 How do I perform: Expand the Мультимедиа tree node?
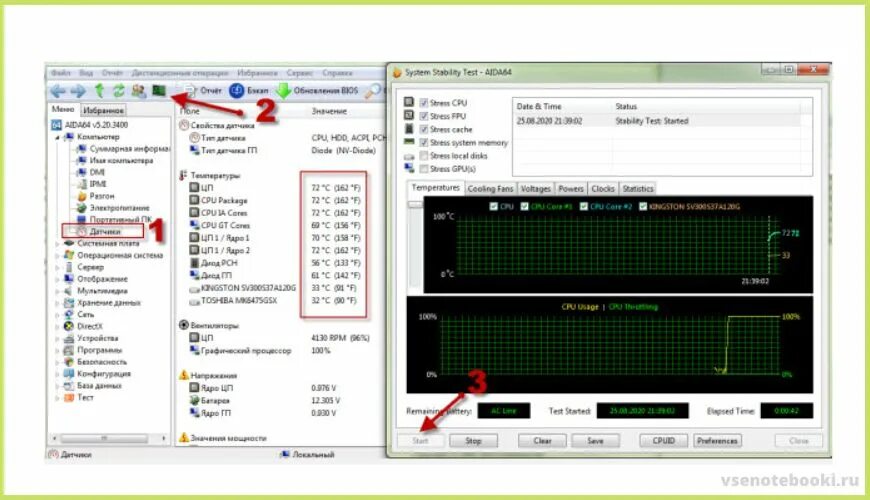coord(57,291)
